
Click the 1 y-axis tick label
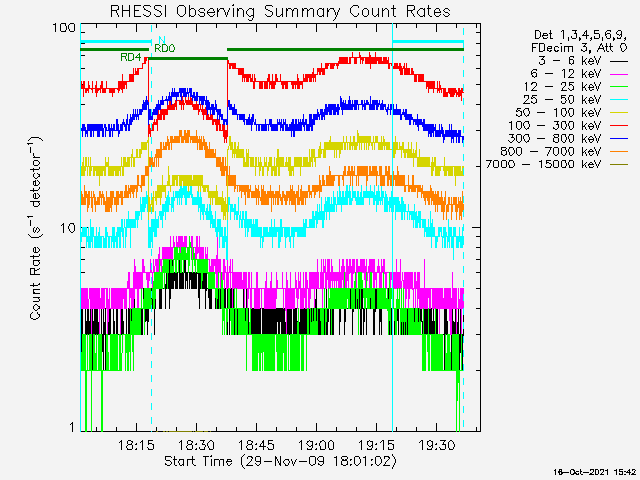73,427
